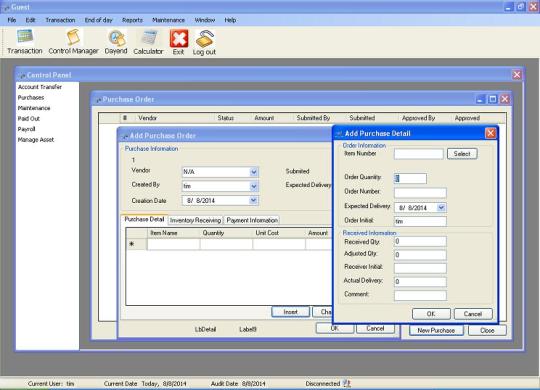Expand the Created By dropdown
The width and height of the screenshot is (540, 390).
[x=253, y=186]
